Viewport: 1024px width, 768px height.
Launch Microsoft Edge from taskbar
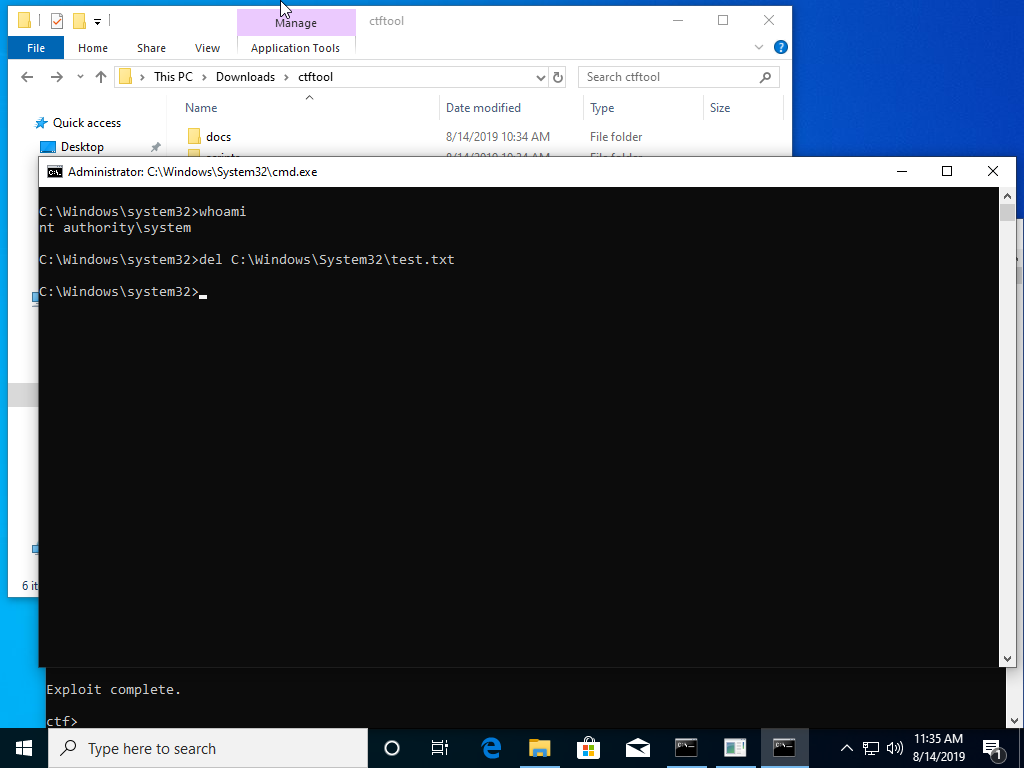coord(491,748)
